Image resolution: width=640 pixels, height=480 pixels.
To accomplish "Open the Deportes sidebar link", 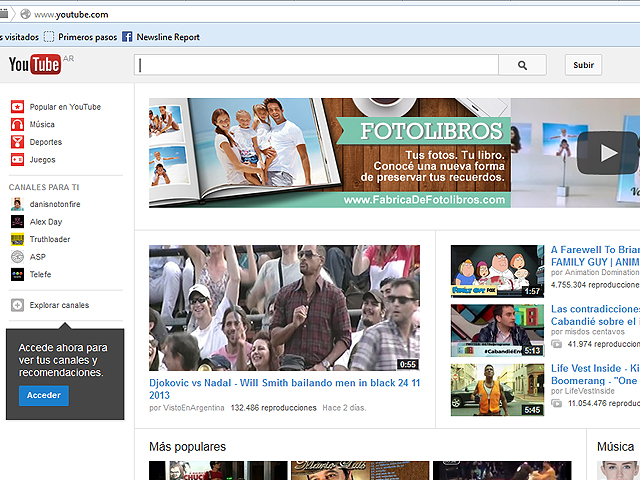I will [46, 142].
